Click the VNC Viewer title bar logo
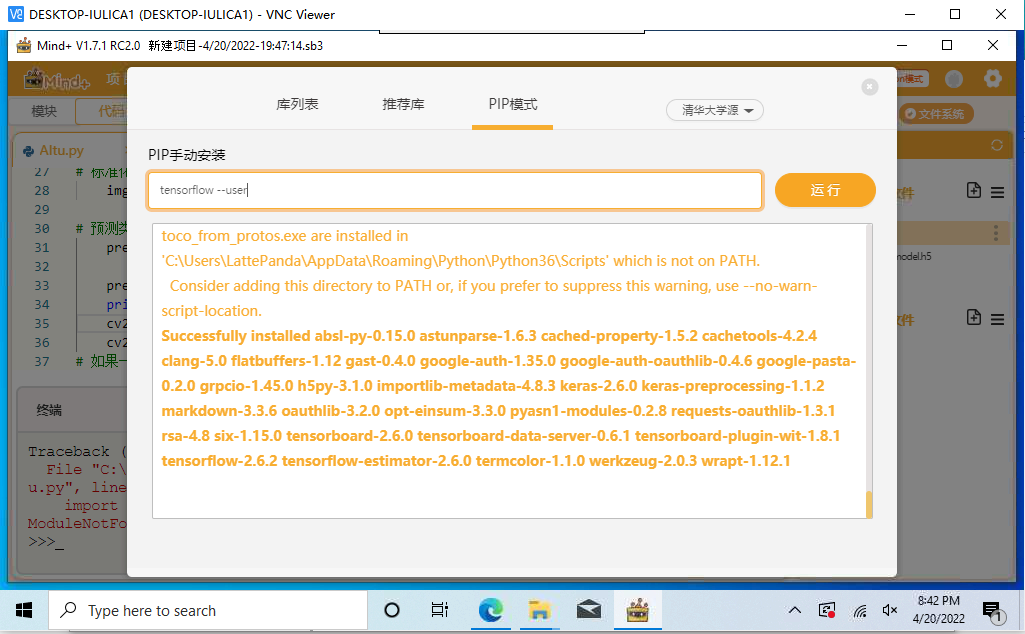1025x634 pixels. [15, 14]
